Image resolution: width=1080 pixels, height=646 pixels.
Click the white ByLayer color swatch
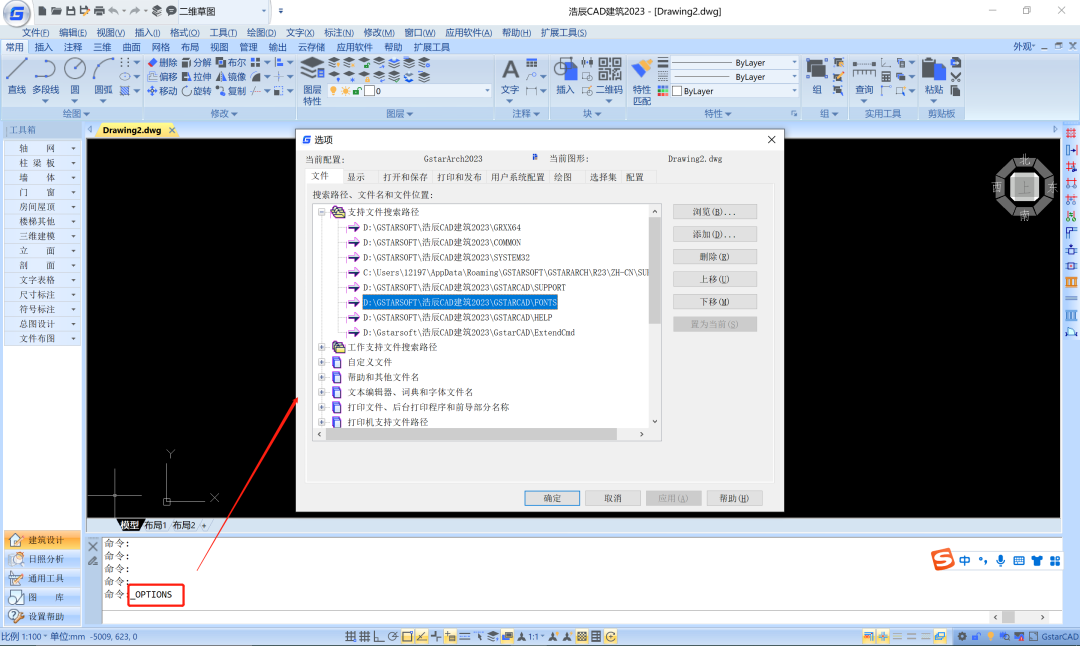point(677,91)
